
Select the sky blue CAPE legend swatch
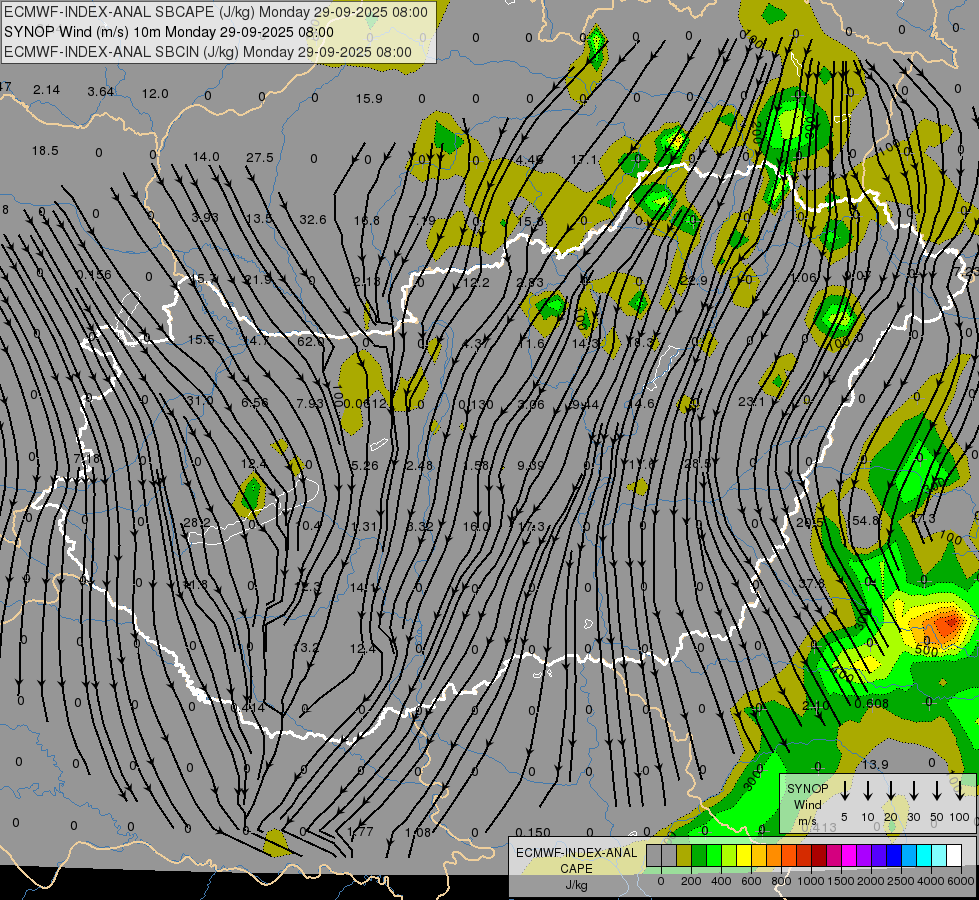click(909, 856)
